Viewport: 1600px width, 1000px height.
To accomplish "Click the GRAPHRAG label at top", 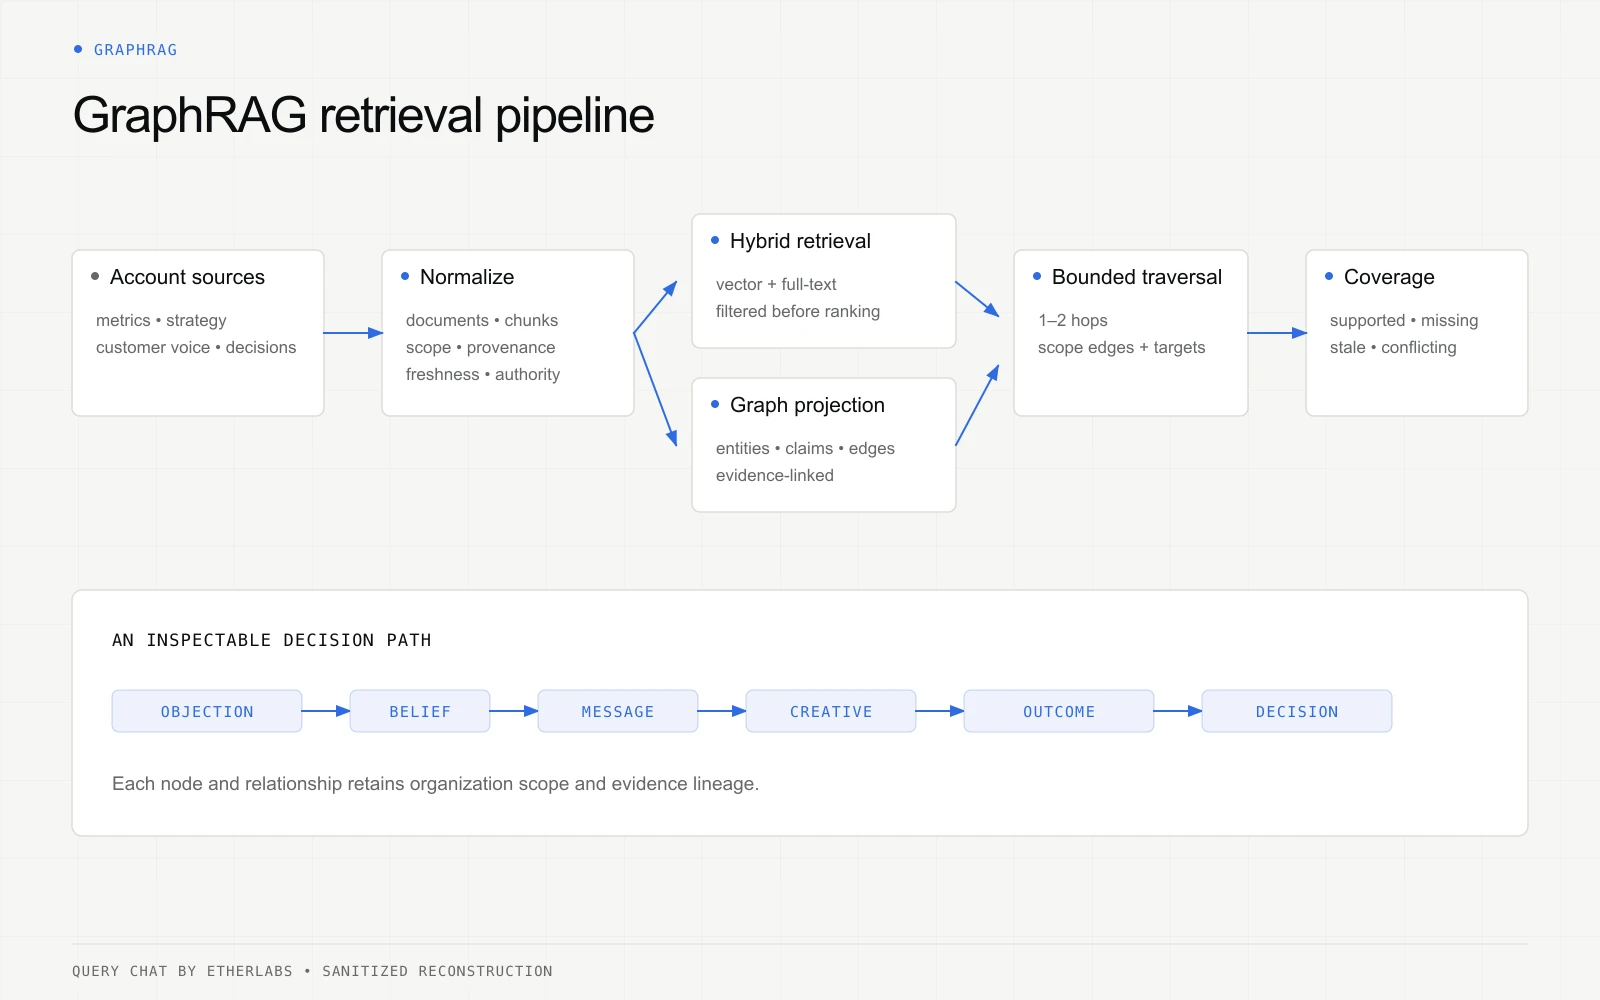I will click(x=135, y=50).
